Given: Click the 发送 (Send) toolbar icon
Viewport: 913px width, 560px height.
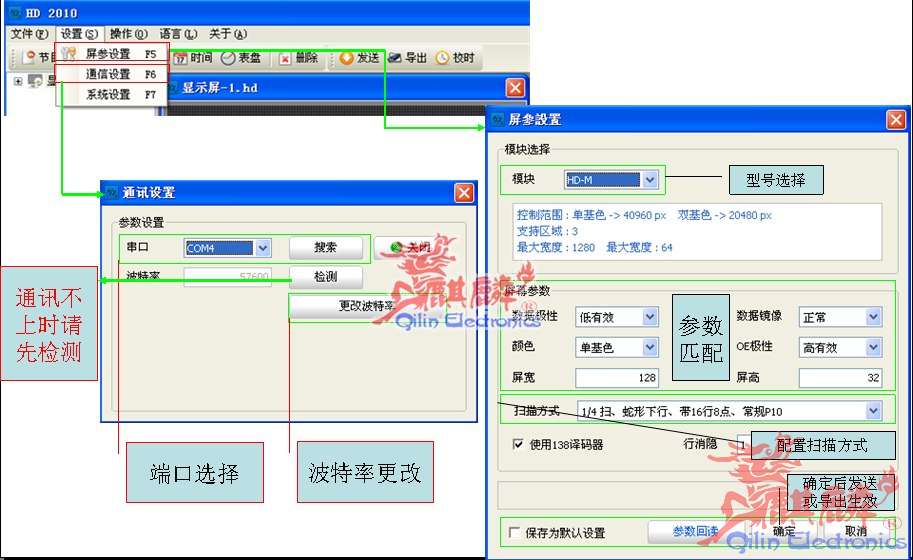Looking at the screenshot, I should (x=347, y=58).
